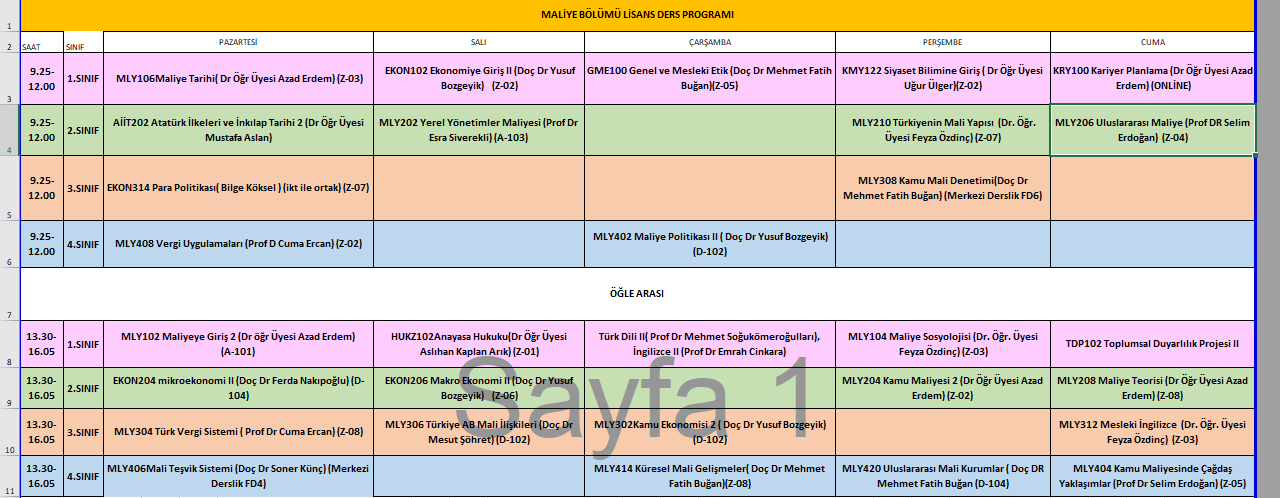Select row header number 3

(x=10, y=98)
